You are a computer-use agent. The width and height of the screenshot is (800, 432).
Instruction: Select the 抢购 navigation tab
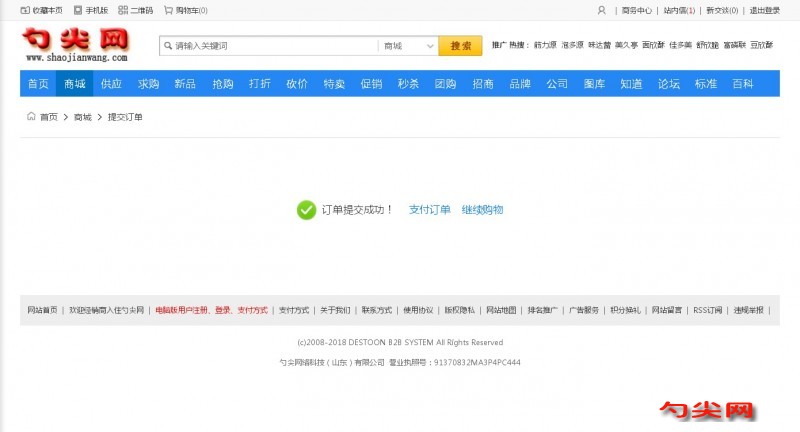tap(222, 84)
